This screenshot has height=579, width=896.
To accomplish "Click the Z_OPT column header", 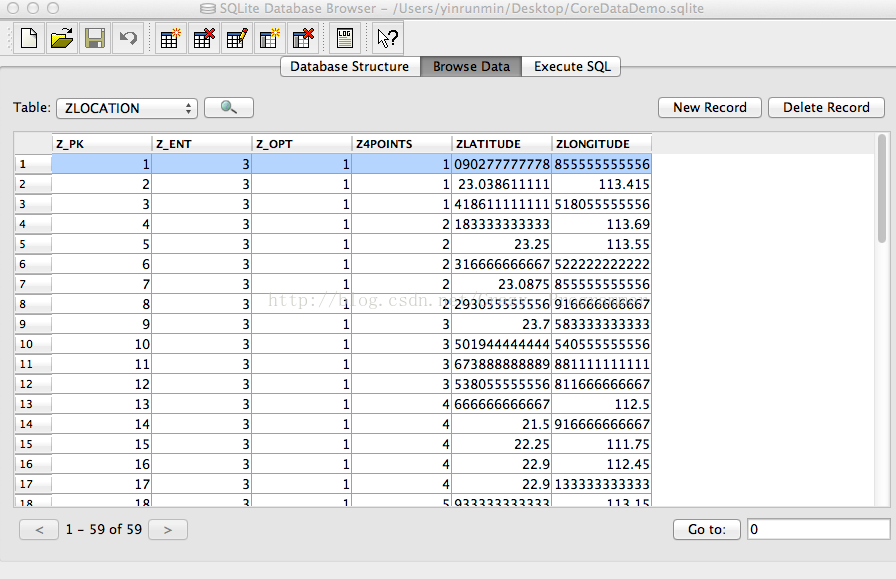I will (x=302, y=144).
